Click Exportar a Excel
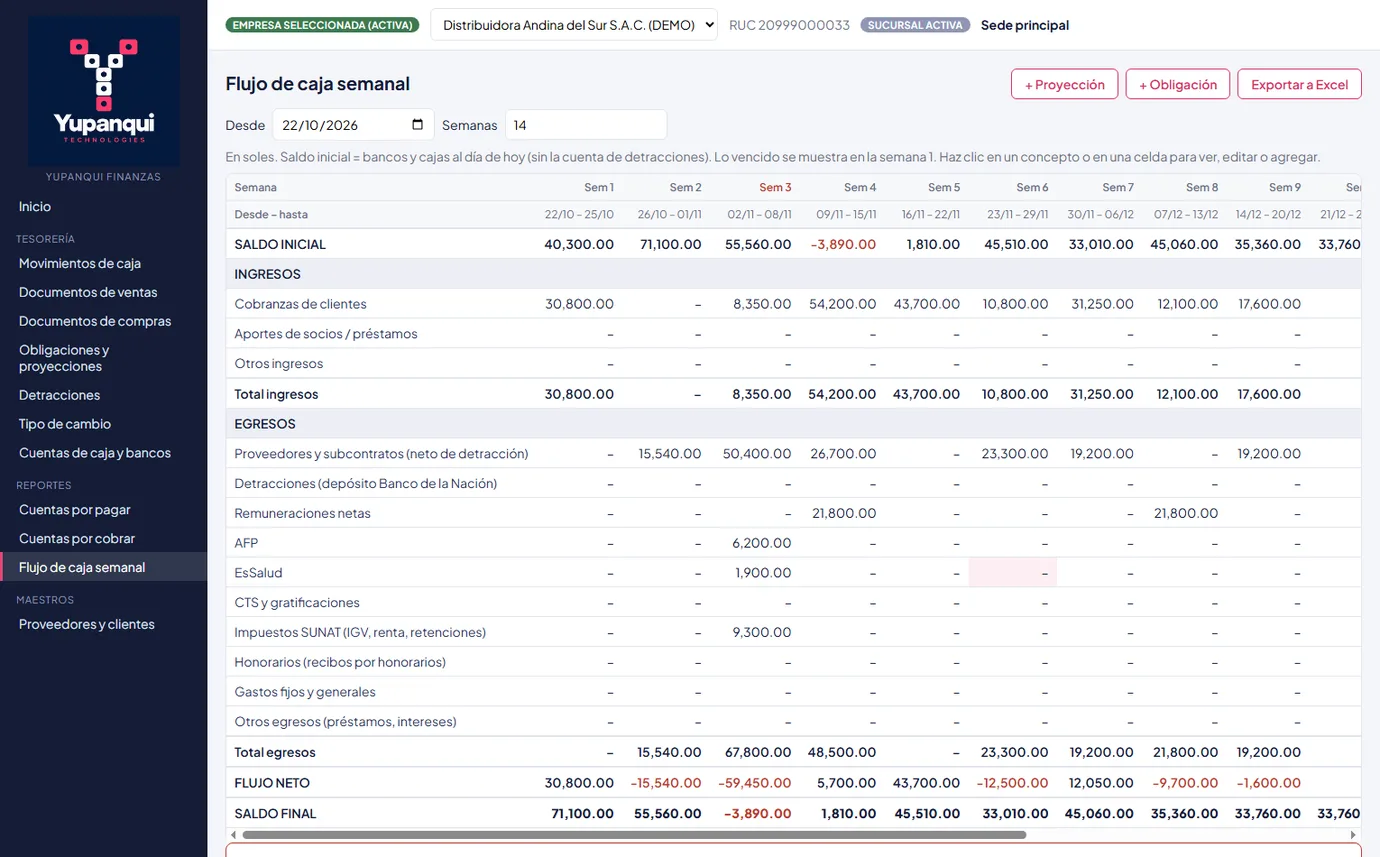Image resolution: width=1380 pixels, height=857 pixels. tap(1300, 84)
